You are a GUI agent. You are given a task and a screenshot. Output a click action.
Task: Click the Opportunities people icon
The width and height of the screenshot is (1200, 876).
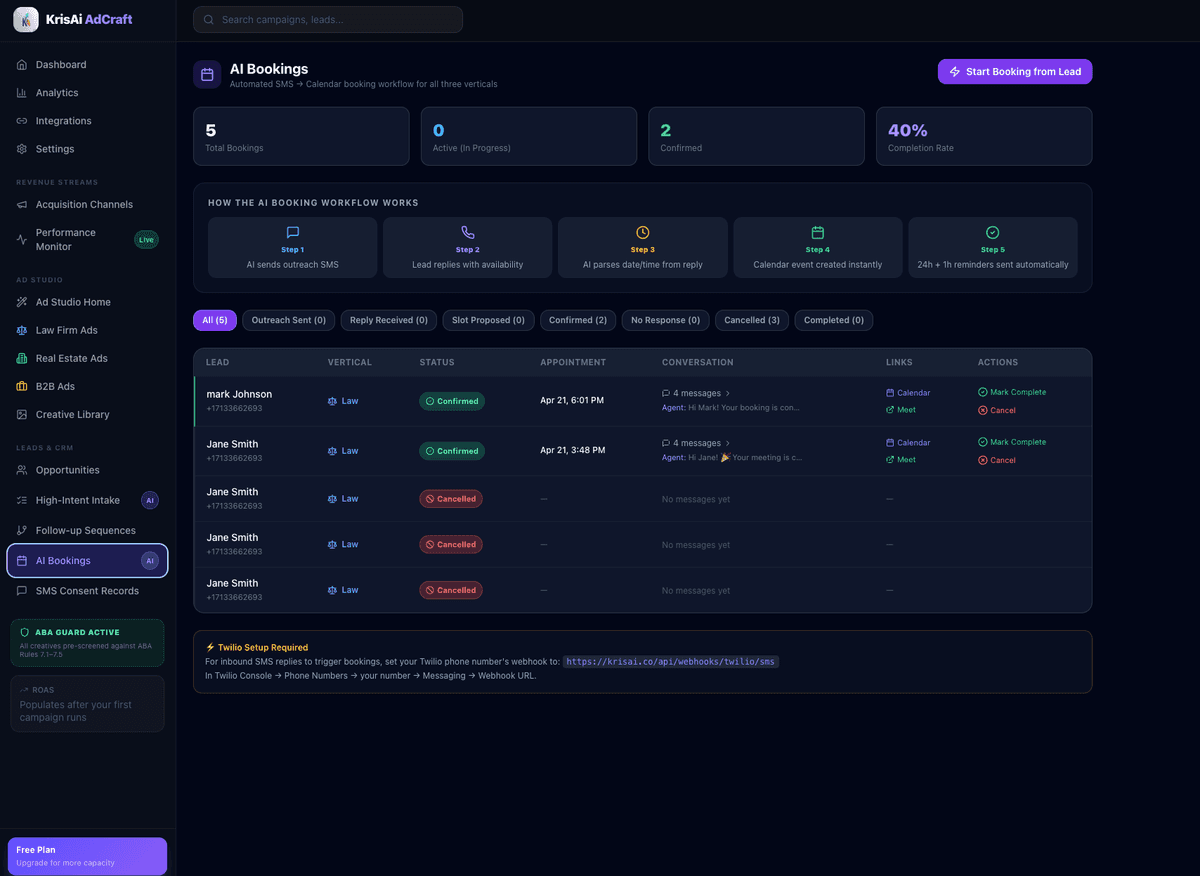(x=22, y=470)
